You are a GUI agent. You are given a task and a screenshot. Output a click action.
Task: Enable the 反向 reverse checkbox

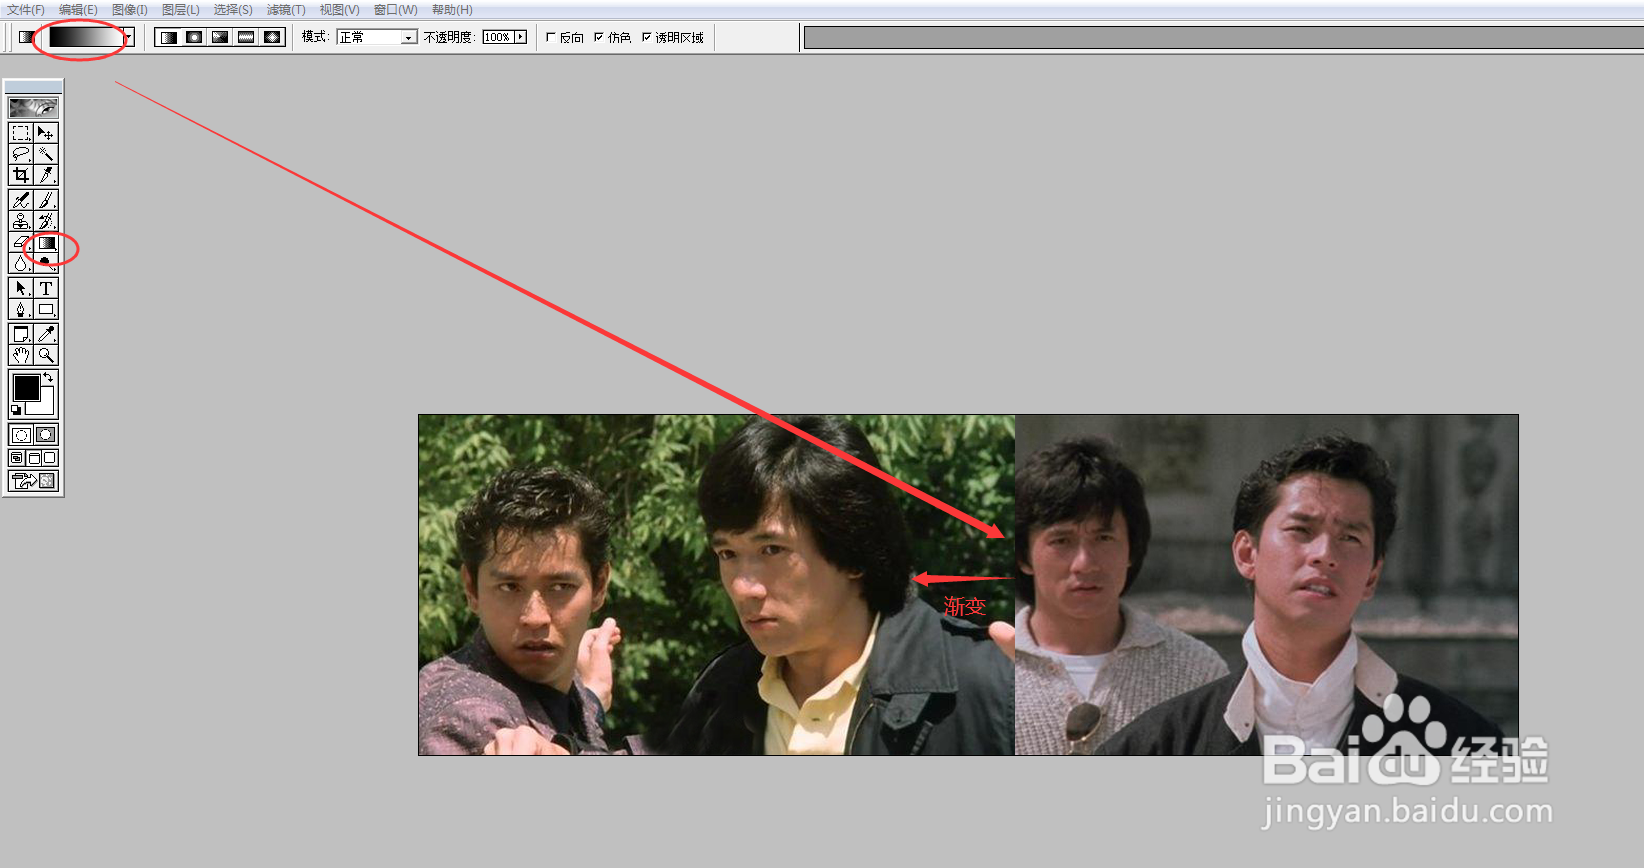[x=550, y=37]
